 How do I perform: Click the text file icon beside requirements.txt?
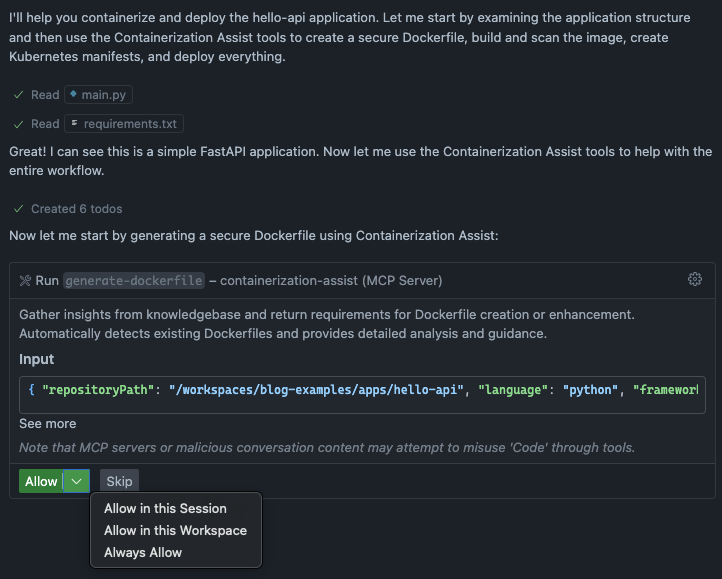[74, 124]
